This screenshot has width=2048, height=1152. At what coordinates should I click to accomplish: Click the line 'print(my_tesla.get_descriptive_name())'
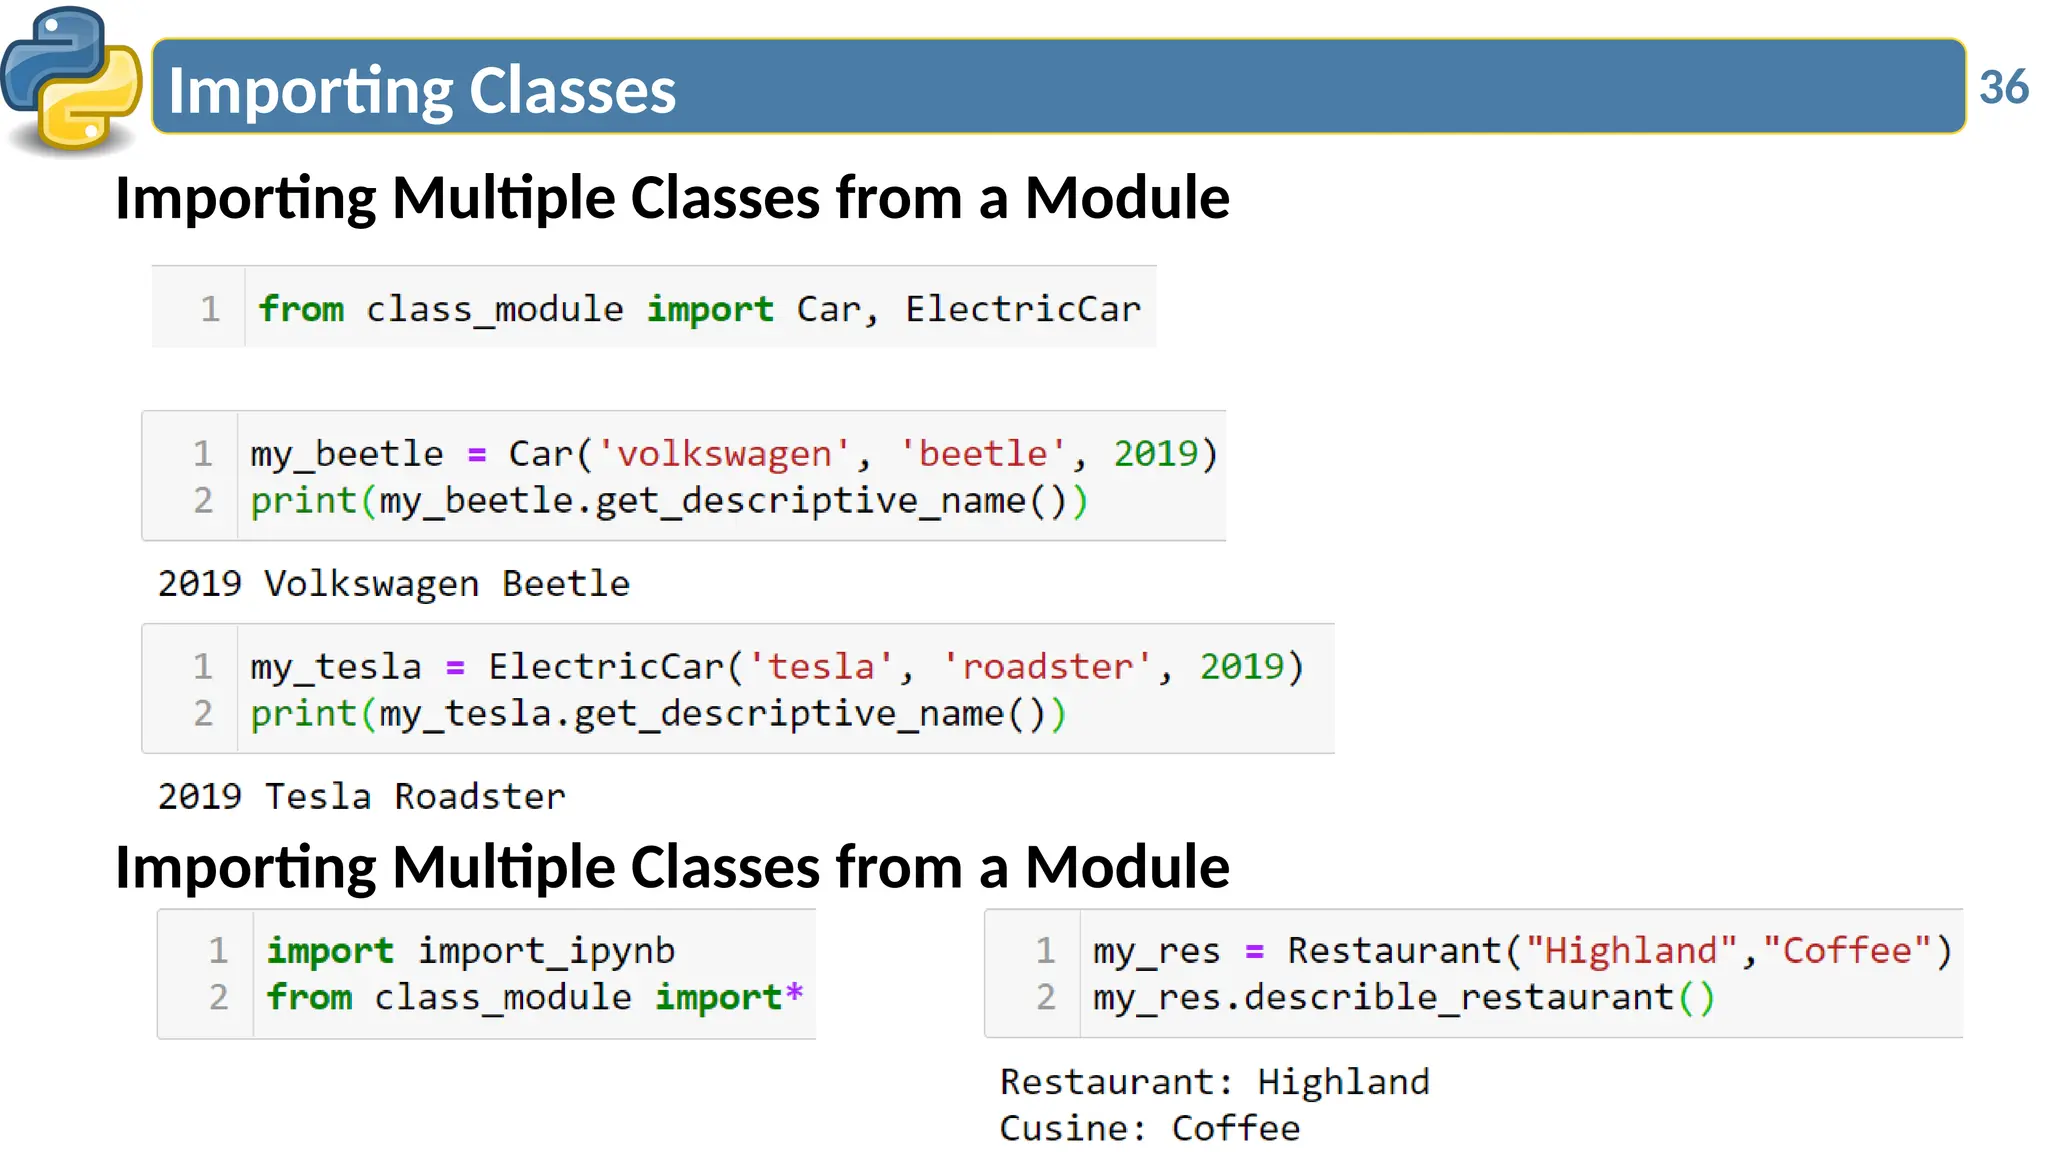point(658,713)
